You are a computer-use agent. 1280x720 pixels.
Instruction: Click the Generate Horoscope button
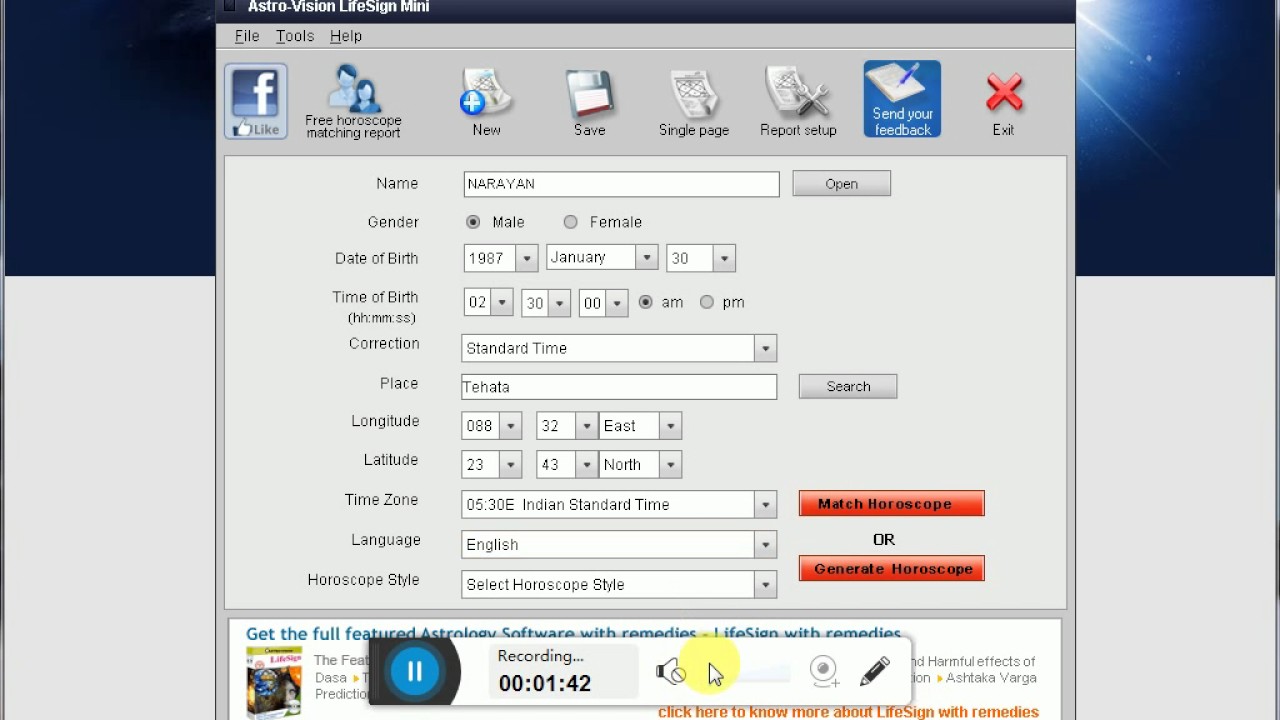click(891, 569)
